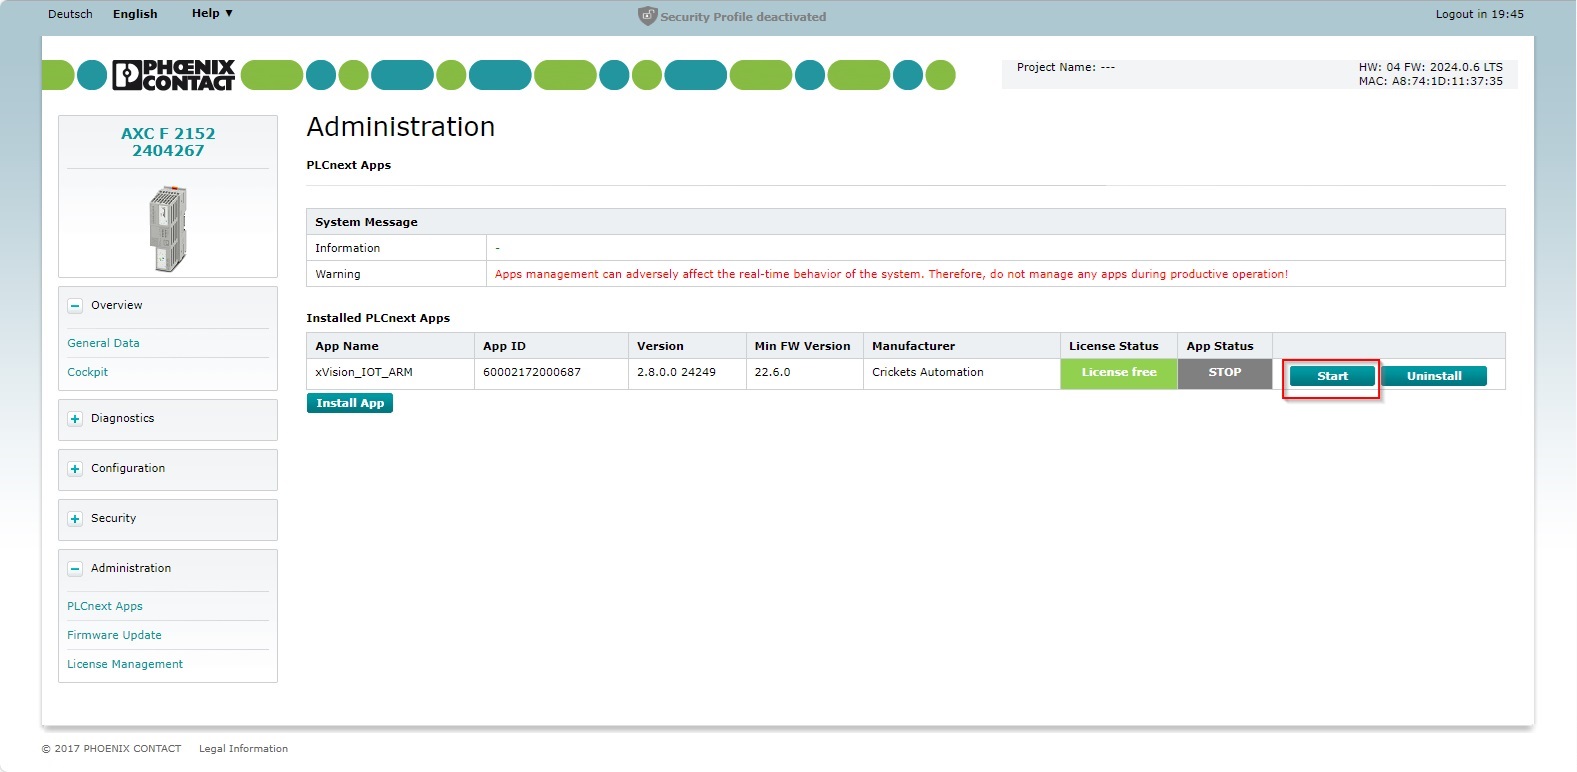The height and width of the screenshot is (772, 1577).
Task: Open General Data page
Action: [x=103, y=343]
